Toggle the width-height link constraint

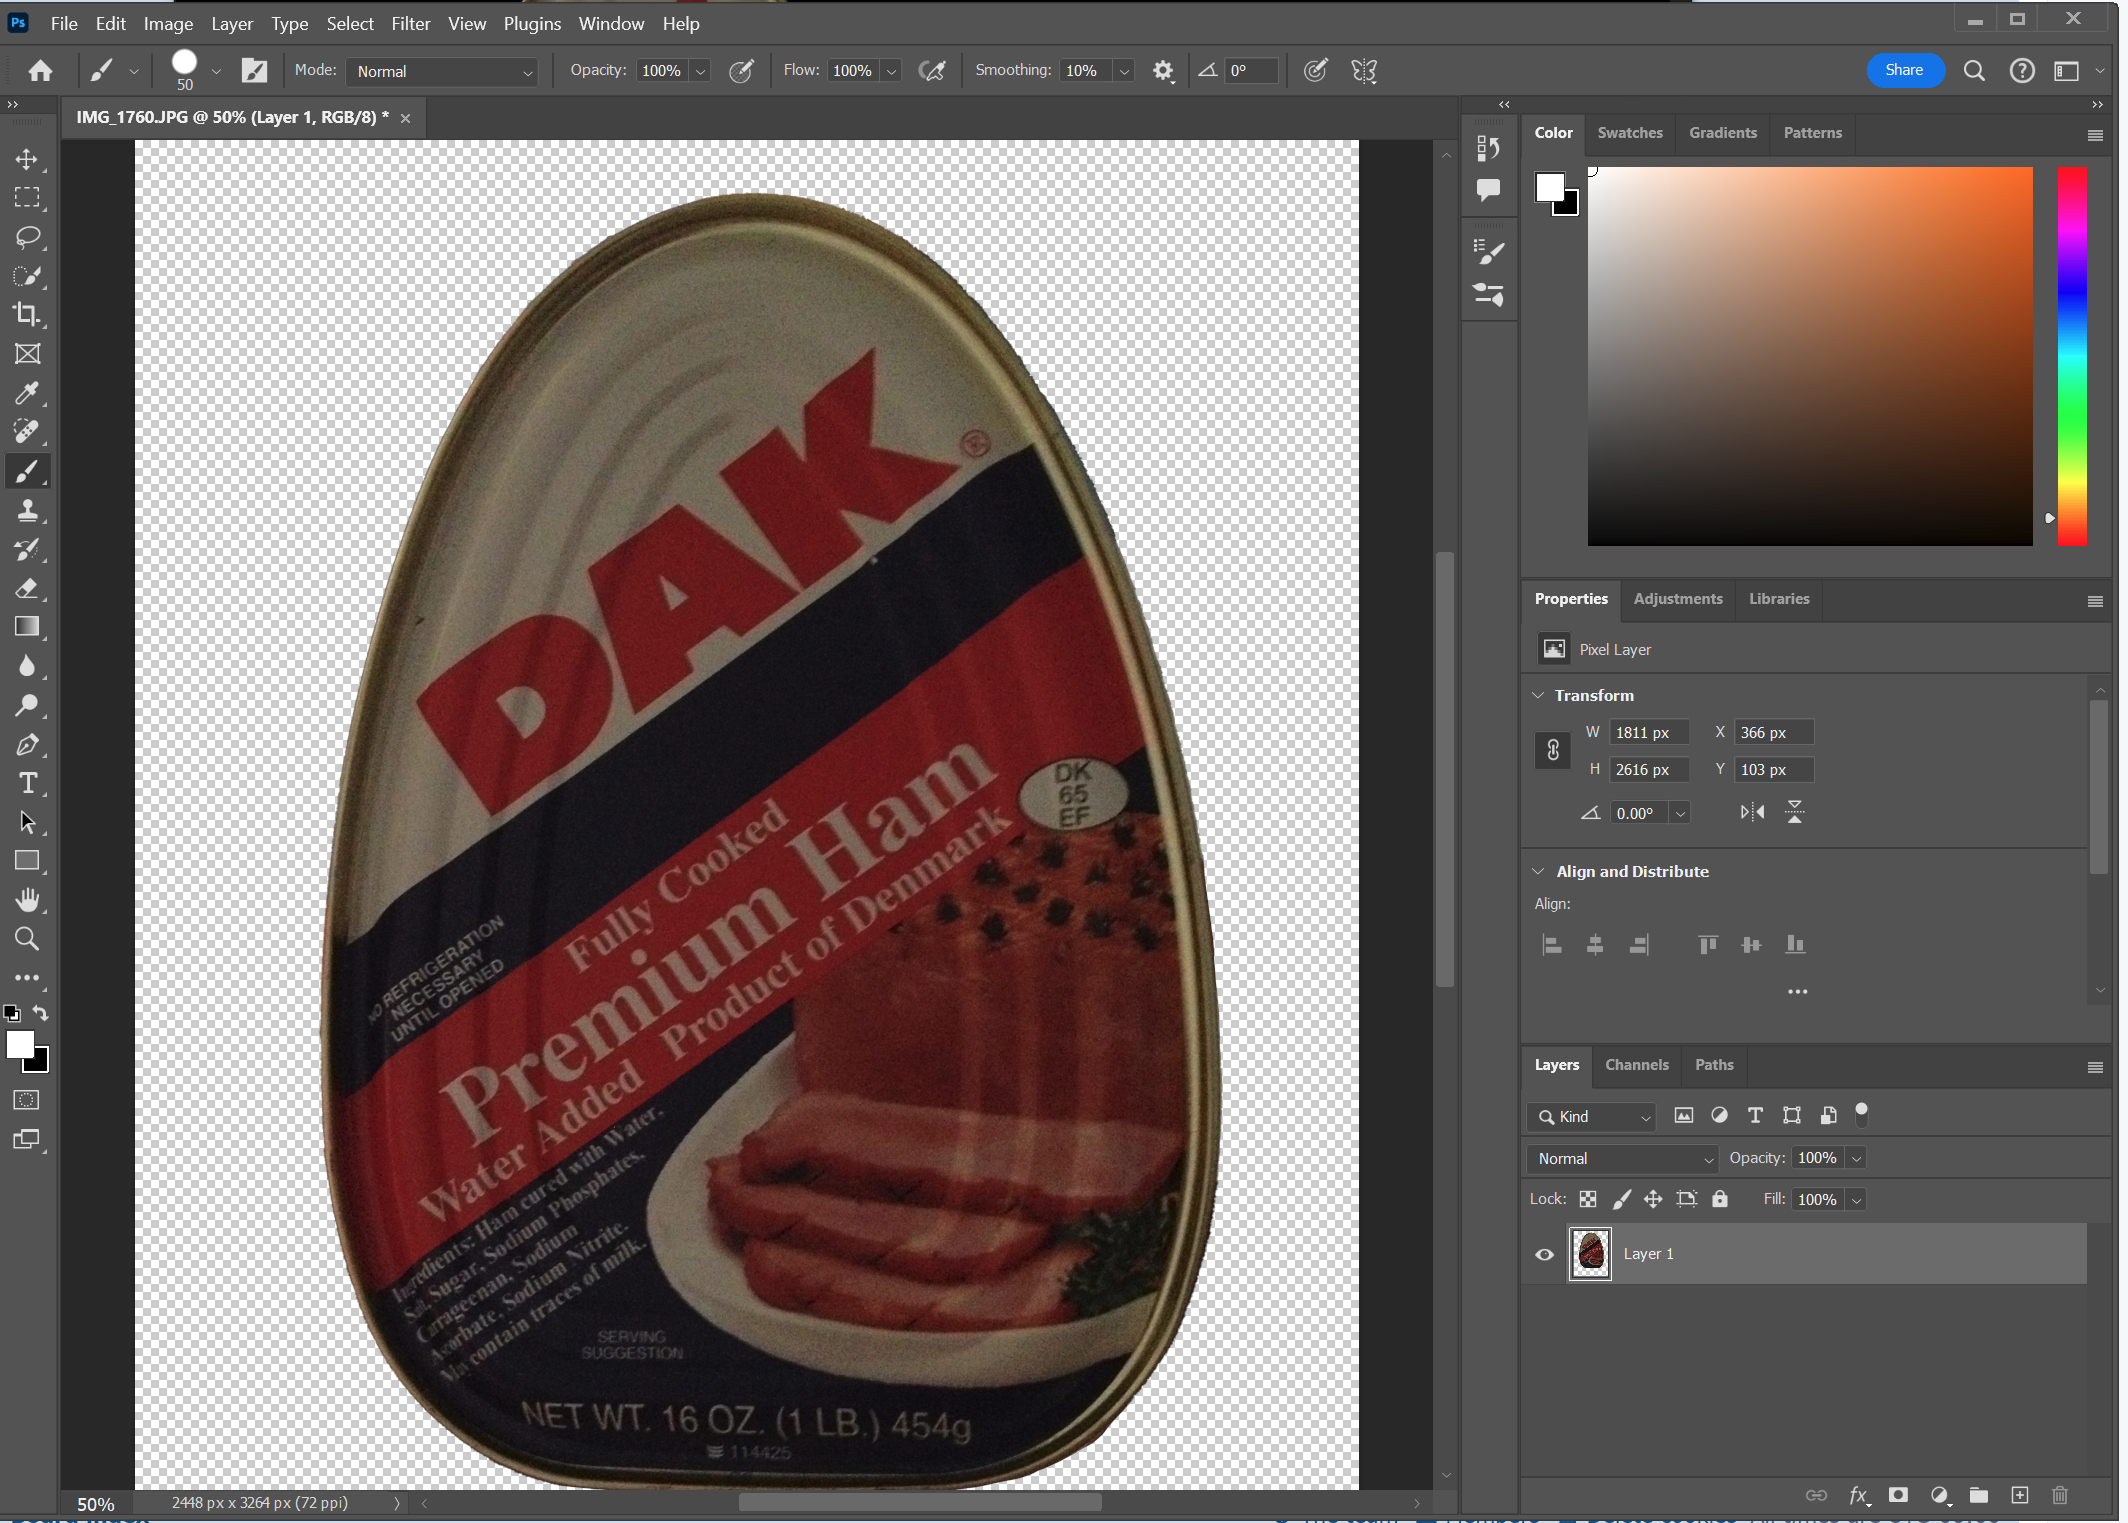point(1553,750)
